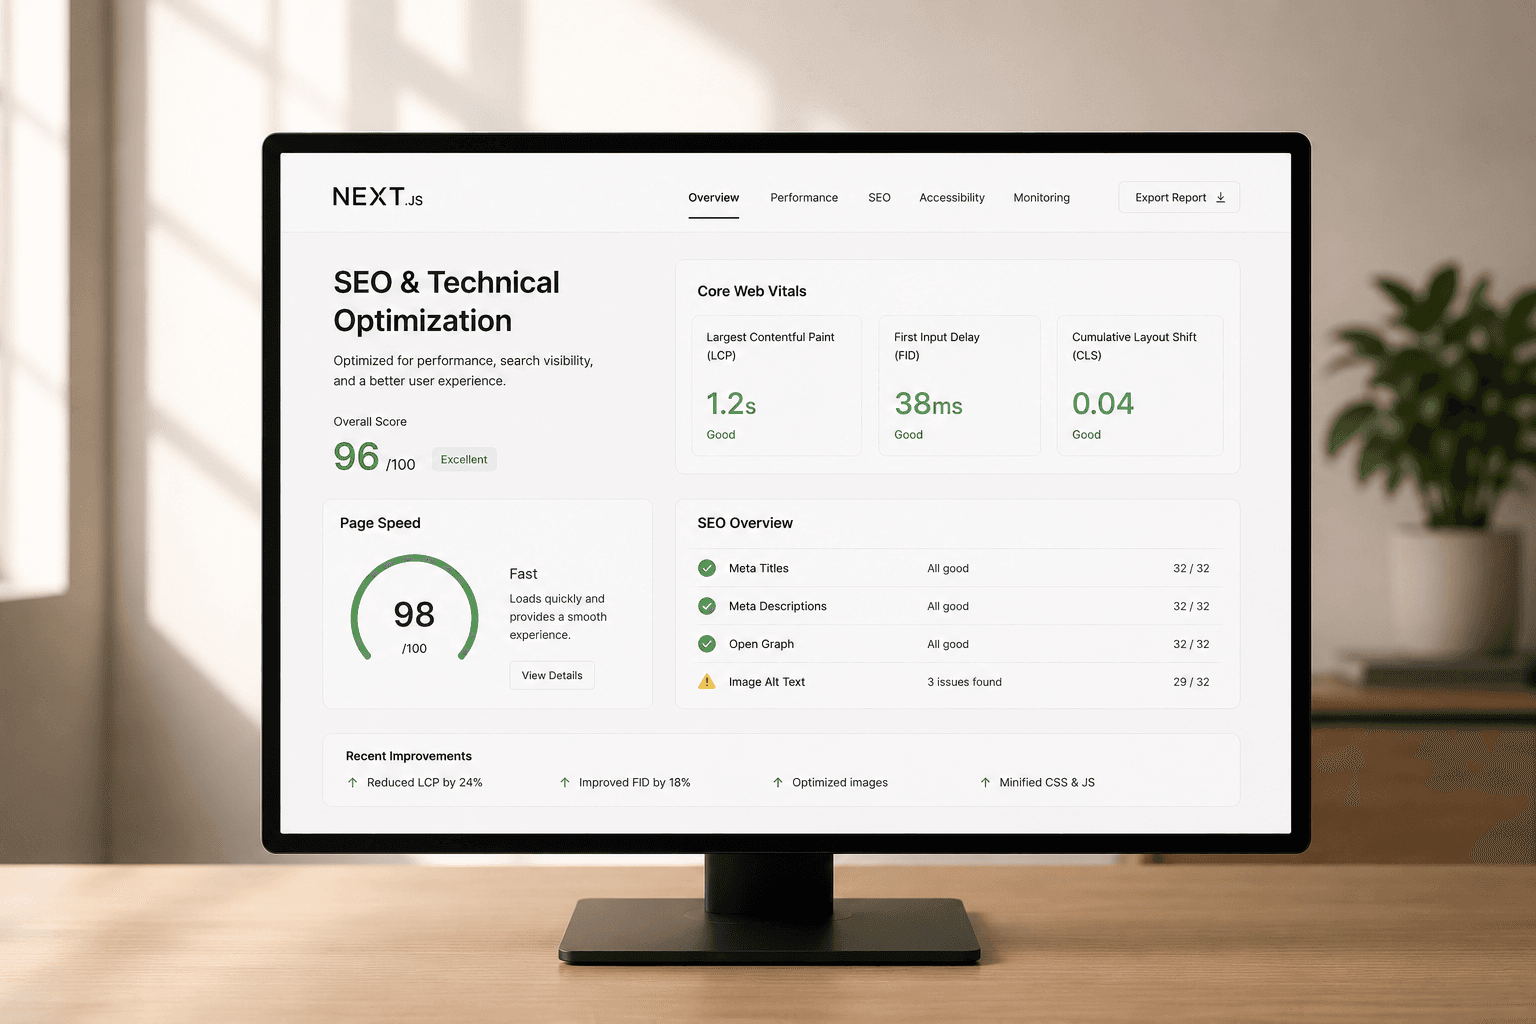Image resolution: width=1536 pixels, height=1024 pixels.
Task: Click 'All good' in Open Graph row
Action: pos(947,644)
